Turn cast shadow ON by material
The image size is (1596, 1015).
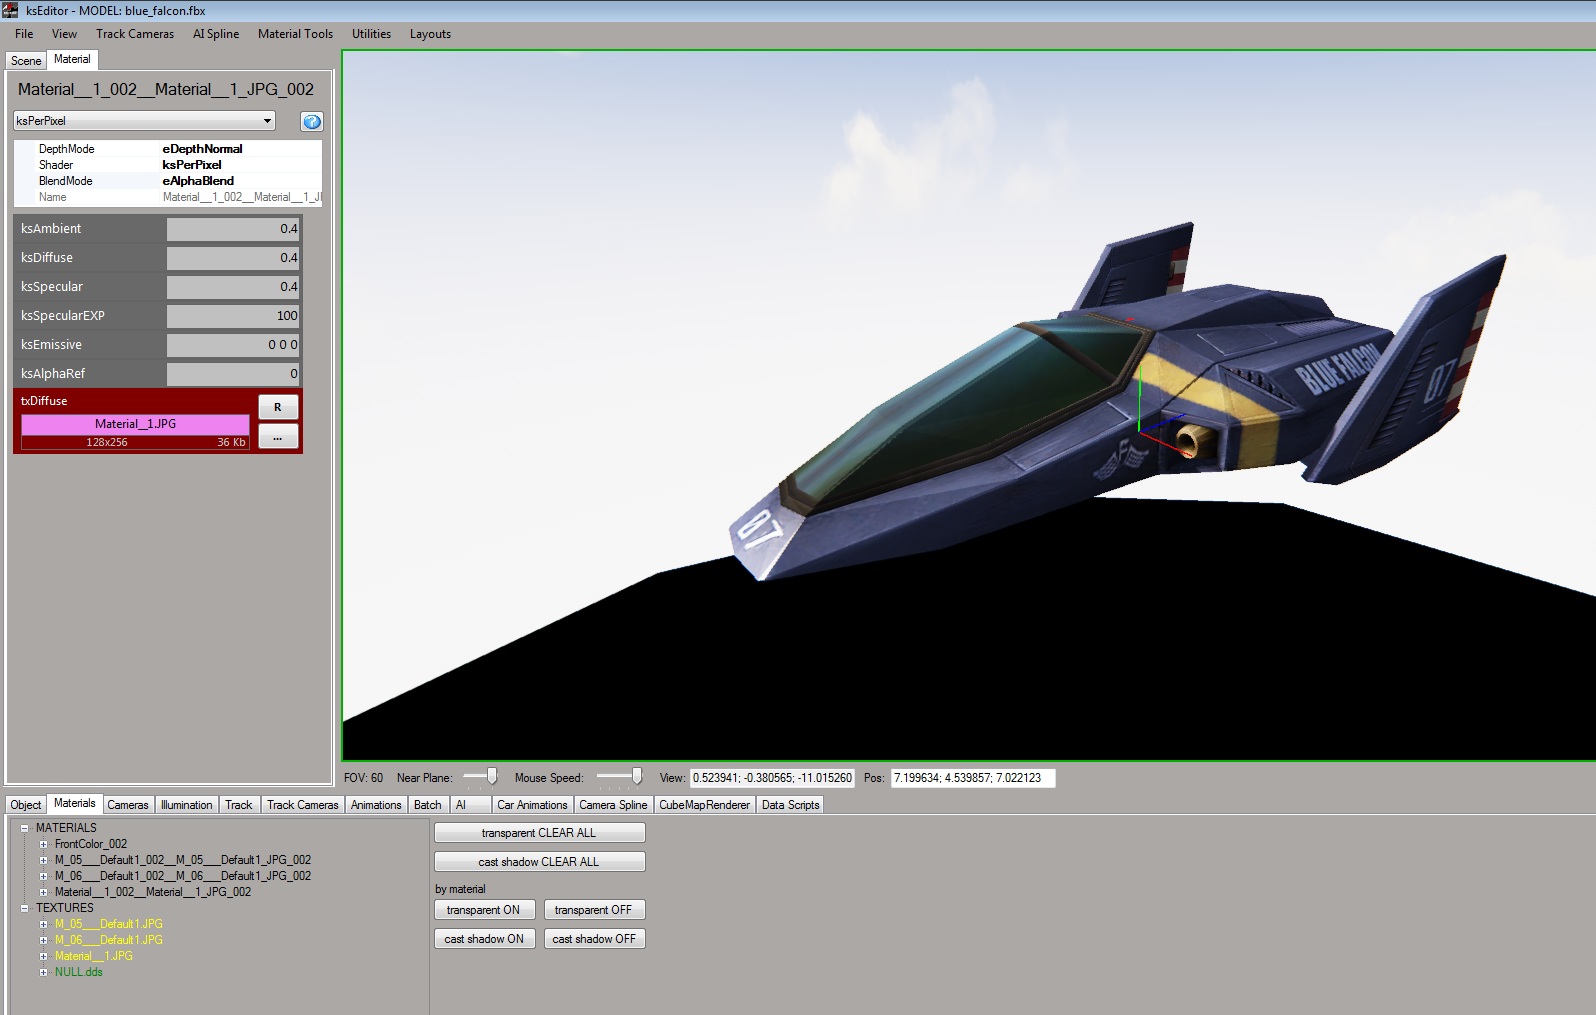pyautogui.click(x=484, y=939)
